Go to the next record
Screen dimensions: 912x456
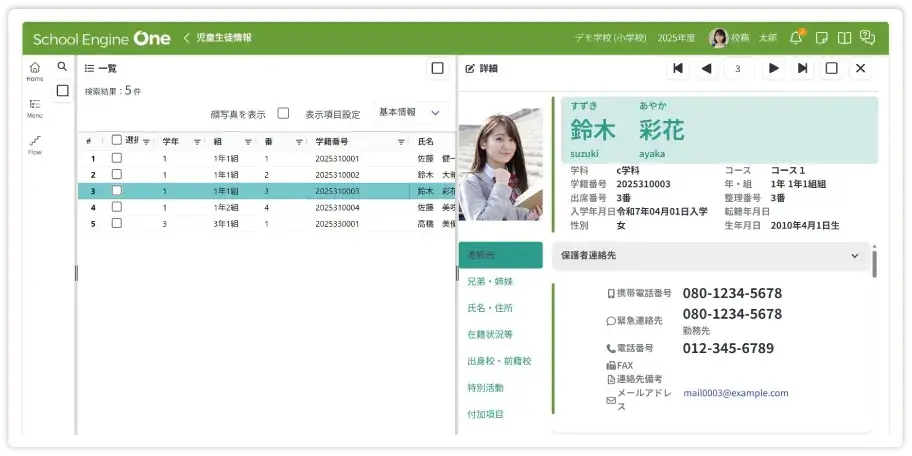(x=774, y=69)
